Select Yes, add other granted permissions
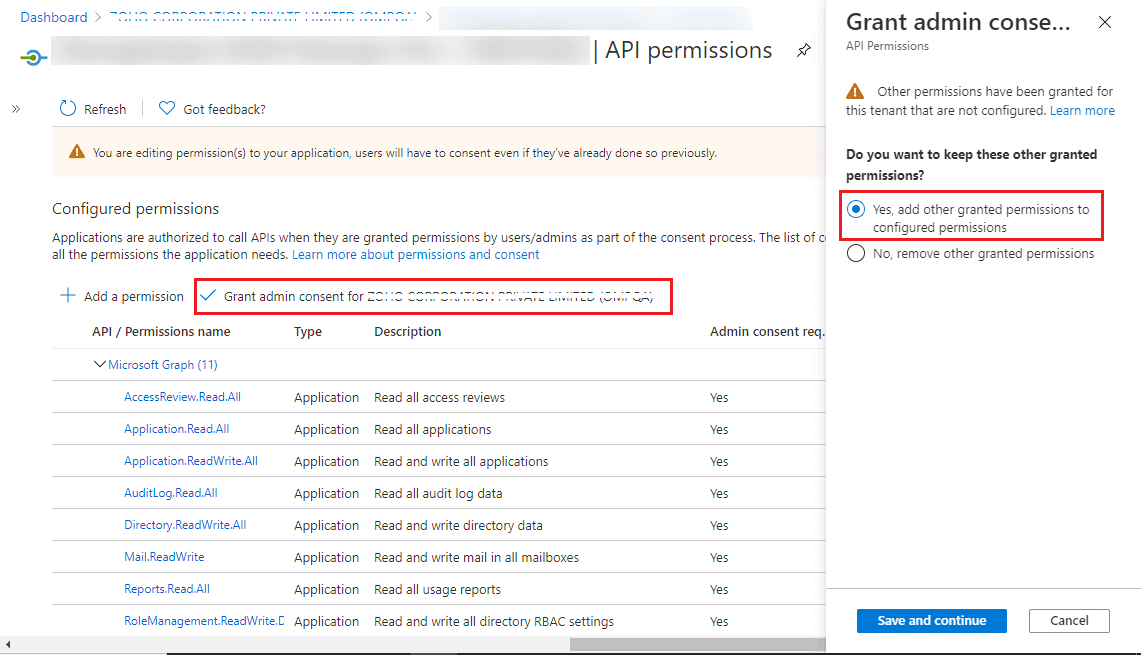This screenshot has height=655, width=1141. pyautogui.click(x=855, y=209)
